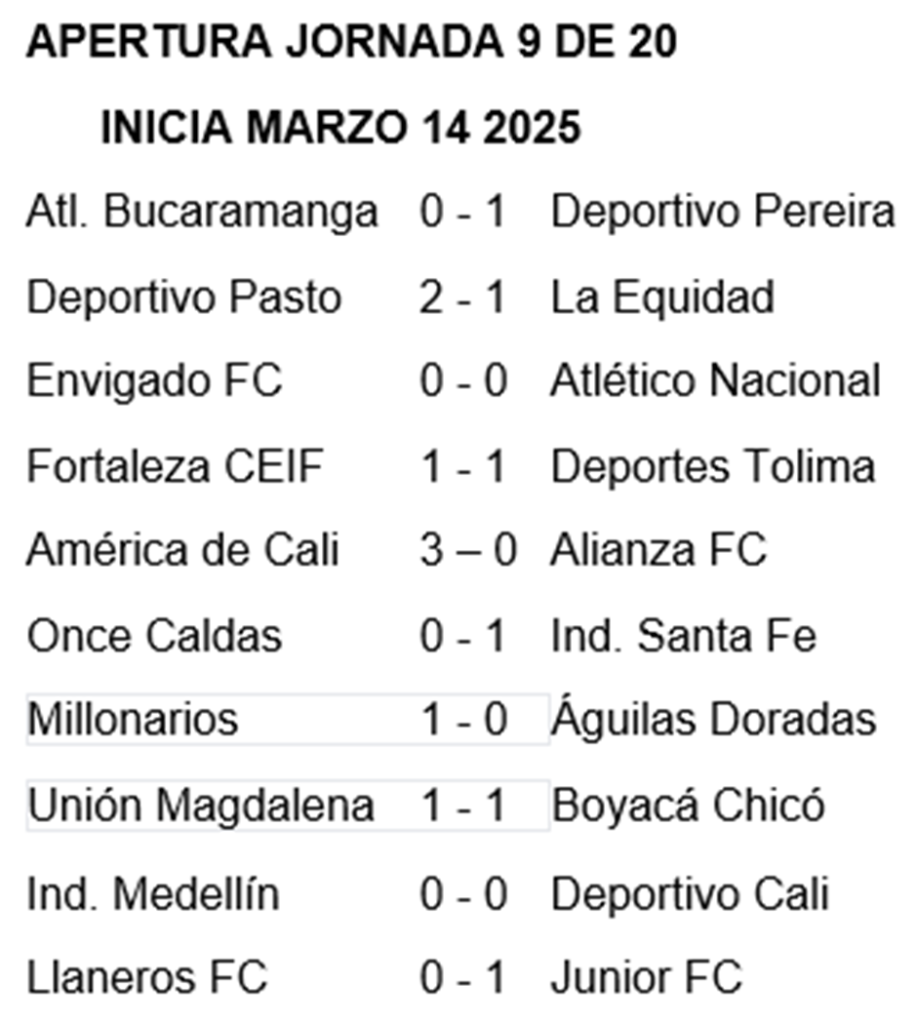Click Atlético Nacional team name
916x1024 pixels.
click(716, 381)
